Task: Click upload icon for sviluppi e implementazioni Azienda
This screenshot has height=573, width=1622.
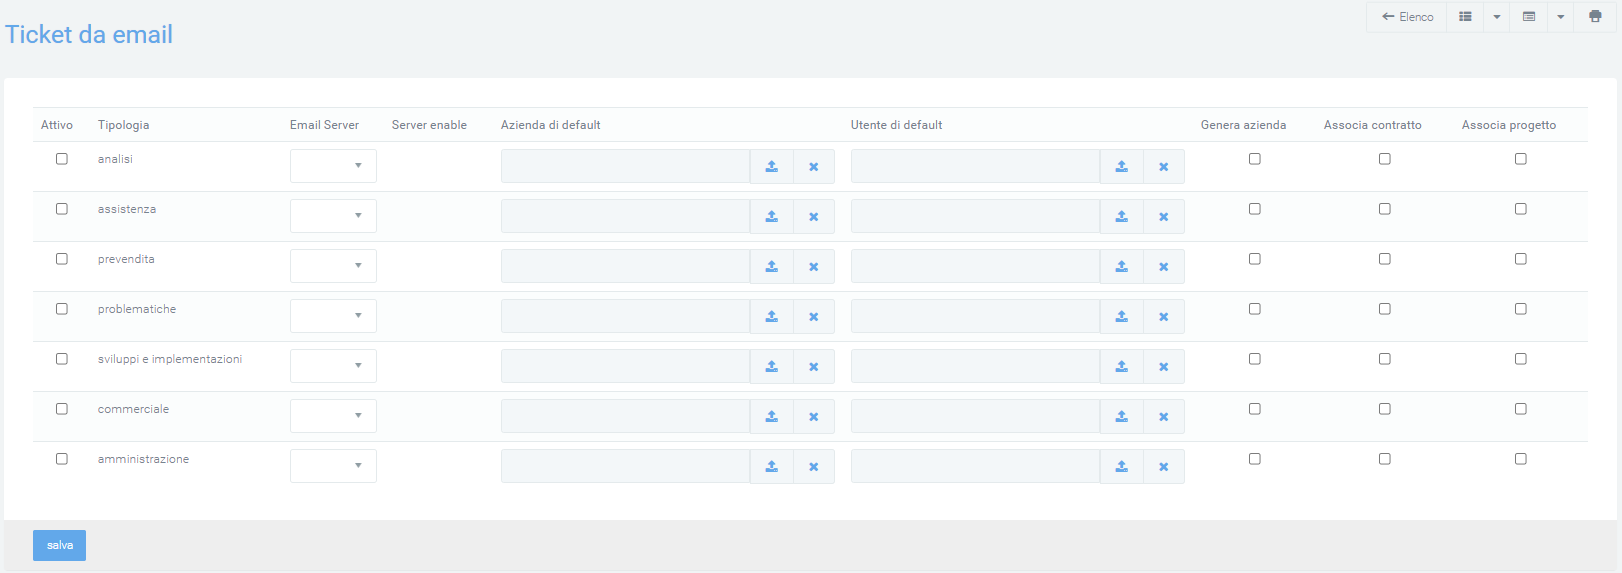Action: 772,367
